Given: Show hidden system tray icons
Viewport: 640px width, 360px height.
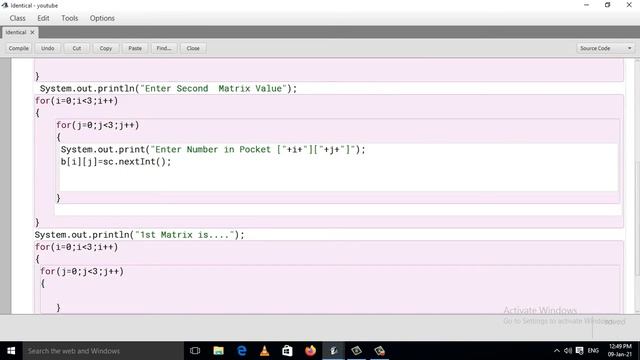Looking at the screenshot, I should pyautogui.click(x=557, y=351).
